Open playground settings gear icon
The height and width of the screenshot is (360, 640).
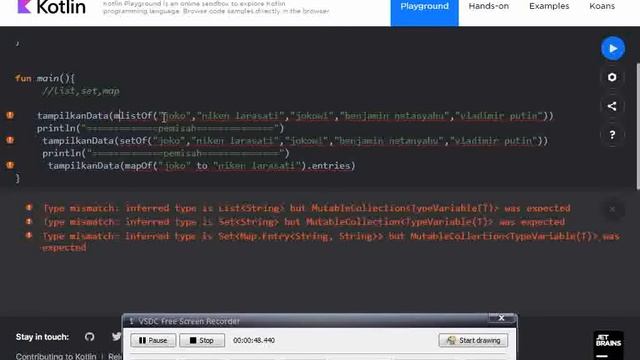pos(612,77)
